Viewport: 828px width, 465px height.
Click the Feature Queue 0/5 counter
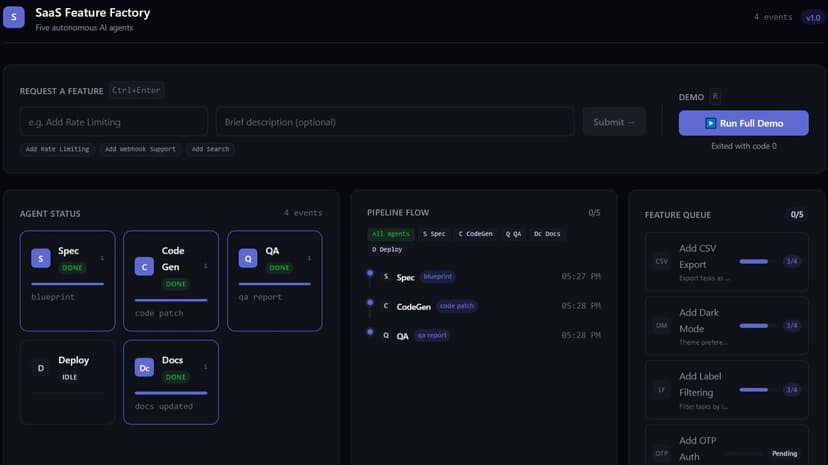click(x=797, y=214)
